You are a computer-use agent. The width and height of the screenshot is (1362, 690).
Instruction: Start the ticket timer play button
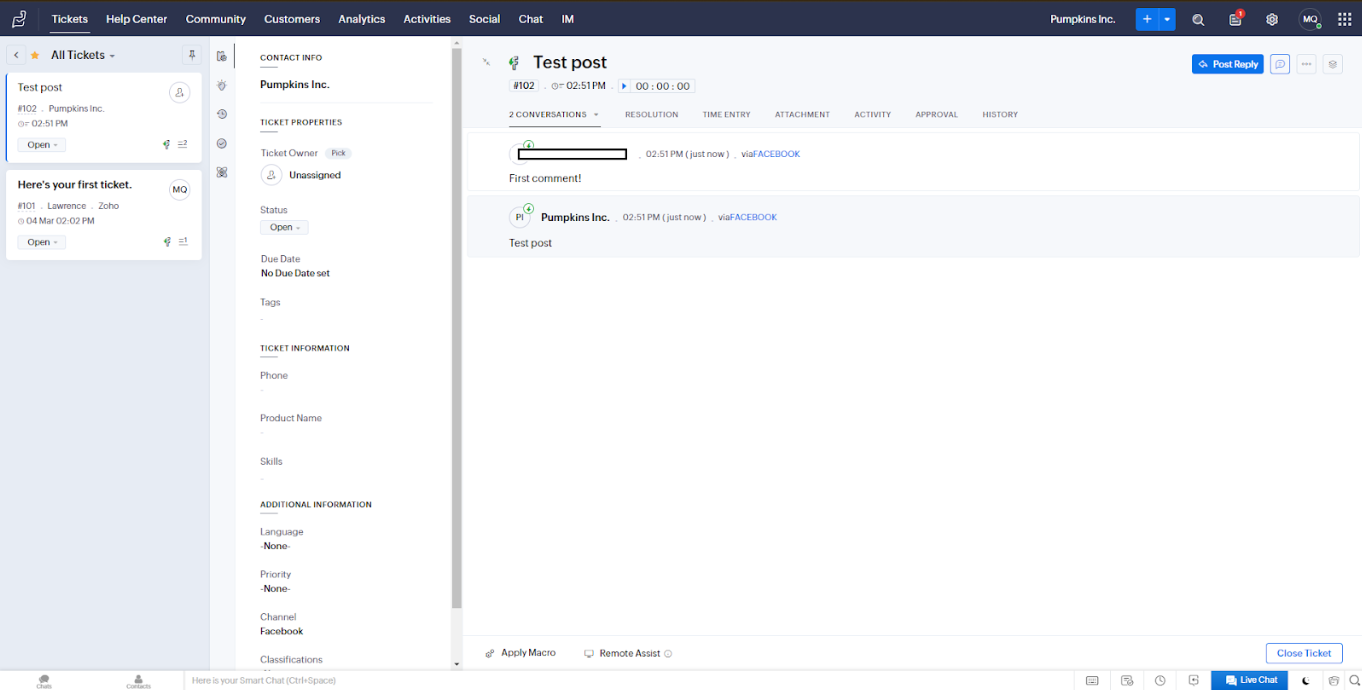pos(624,86)
